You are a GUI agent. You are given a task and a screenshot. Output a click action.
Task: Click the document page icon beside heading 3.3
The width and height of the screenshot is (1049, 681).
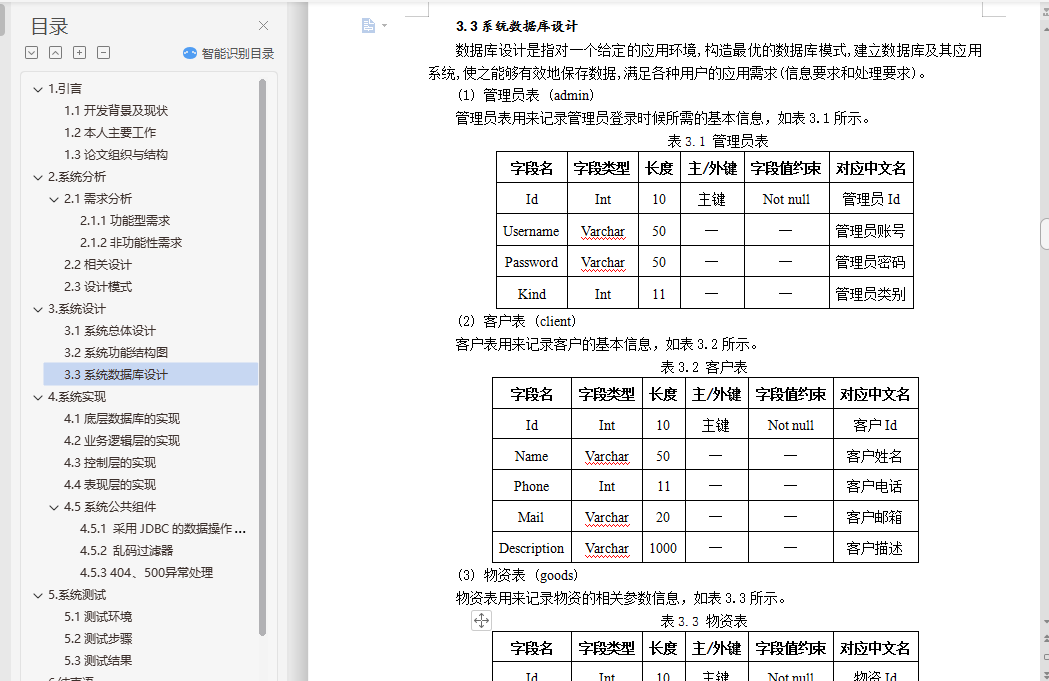pos(368,25)
